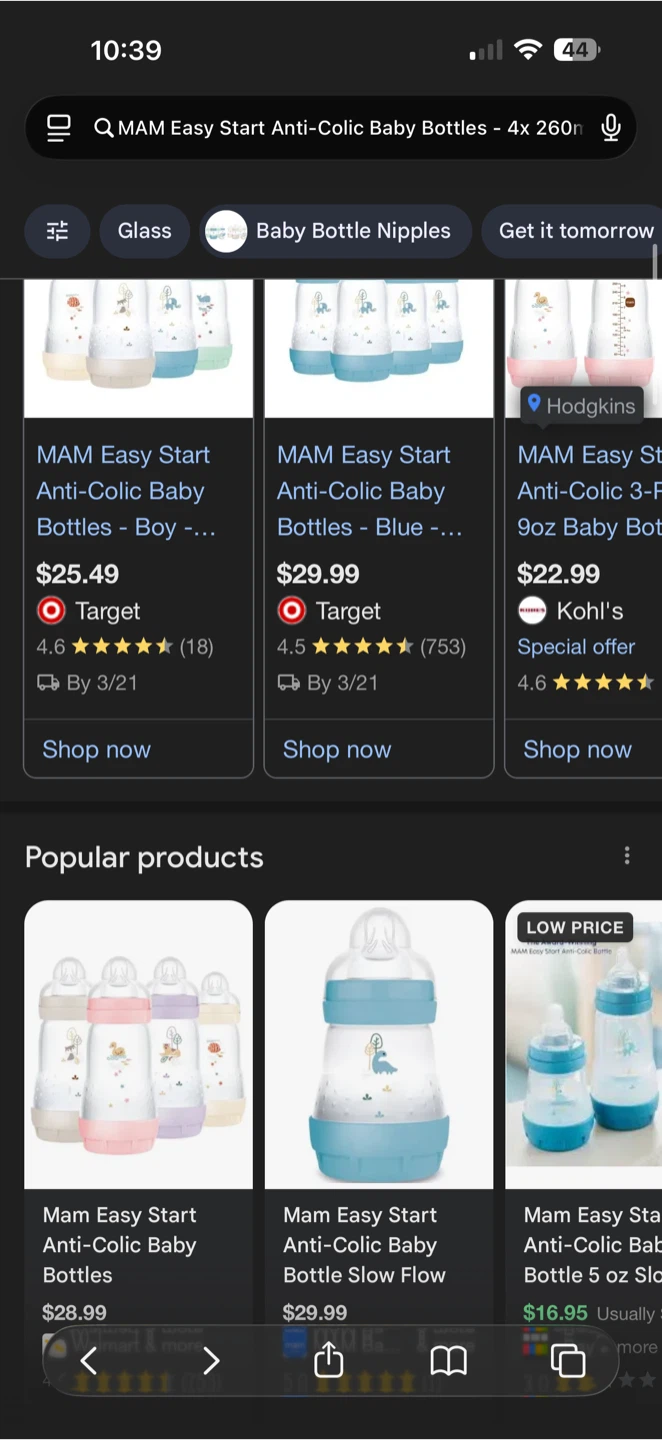
Task: Open the Popular products three-dot menu
Action: tap(627, 856)
